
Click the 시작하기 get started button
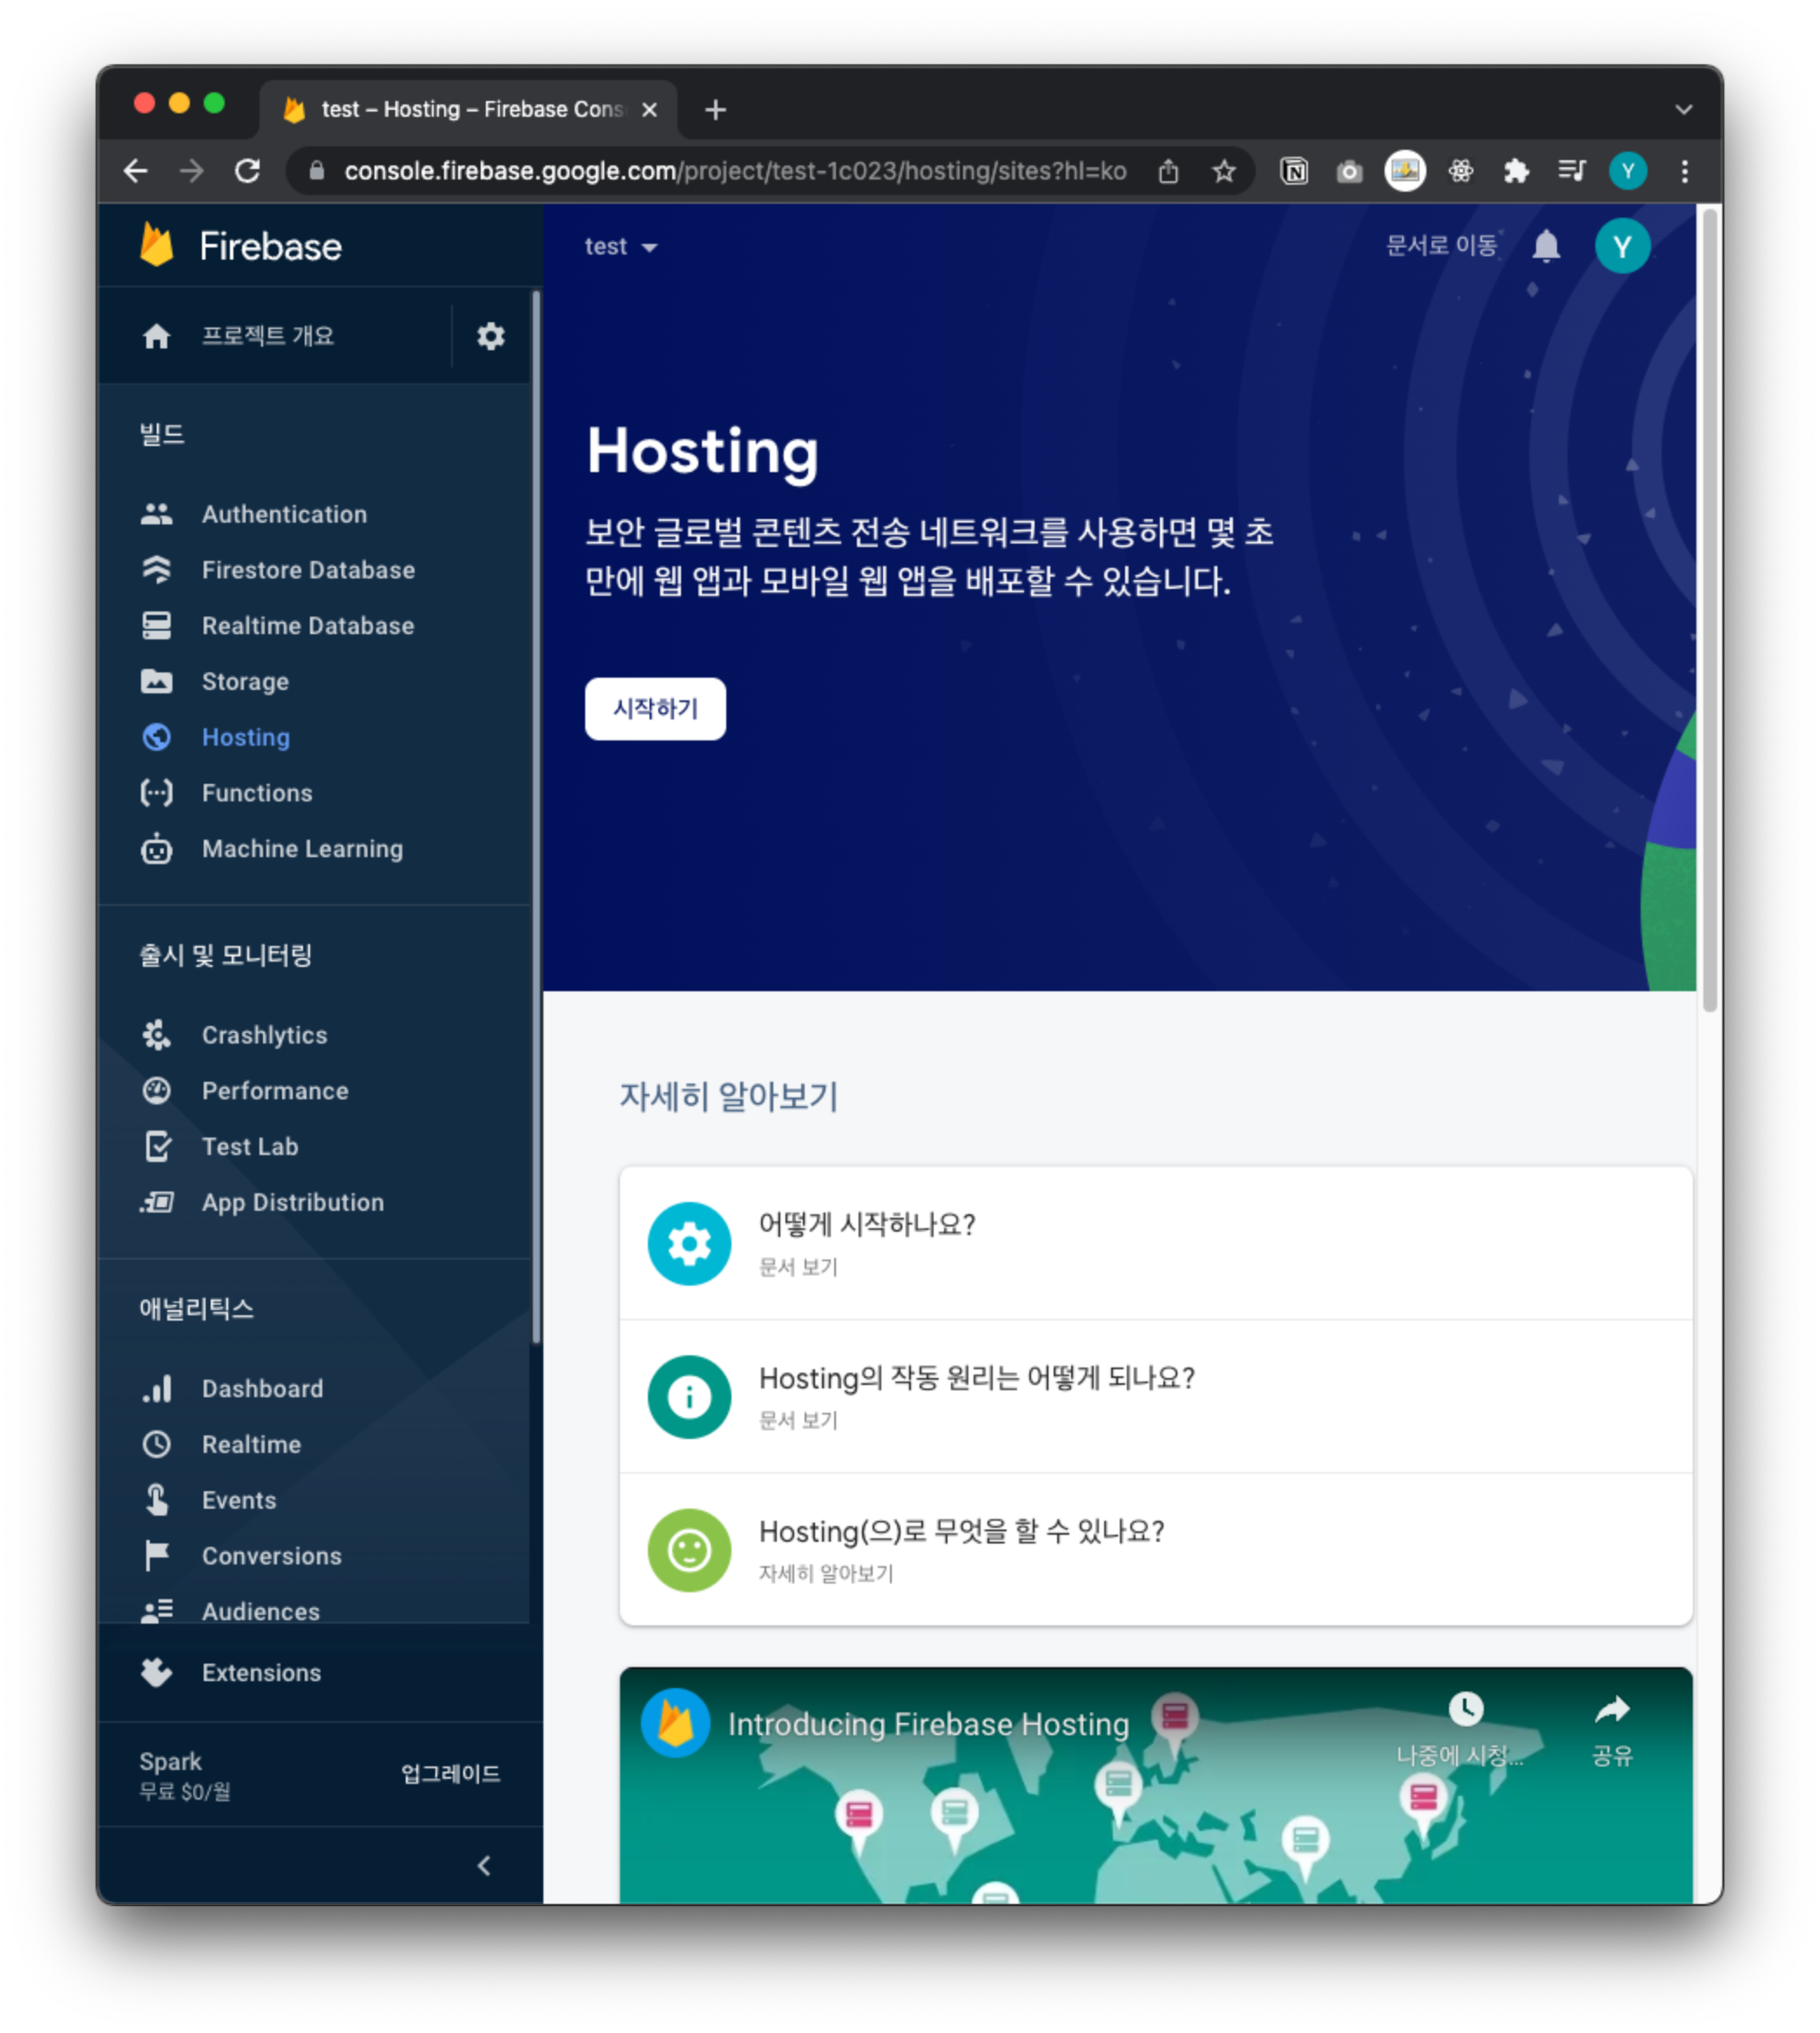pyautogui.click(x=655, y=709)
